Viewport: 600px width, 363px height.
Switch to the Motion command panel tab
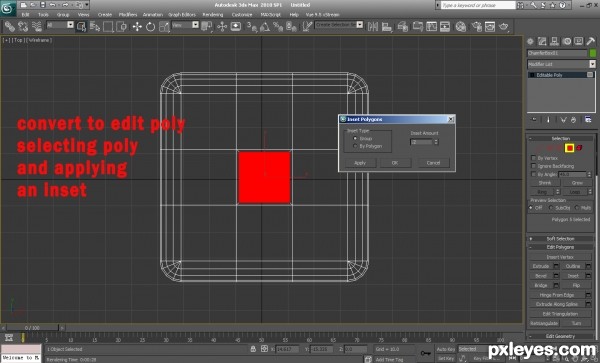click(x=567, y=41)
